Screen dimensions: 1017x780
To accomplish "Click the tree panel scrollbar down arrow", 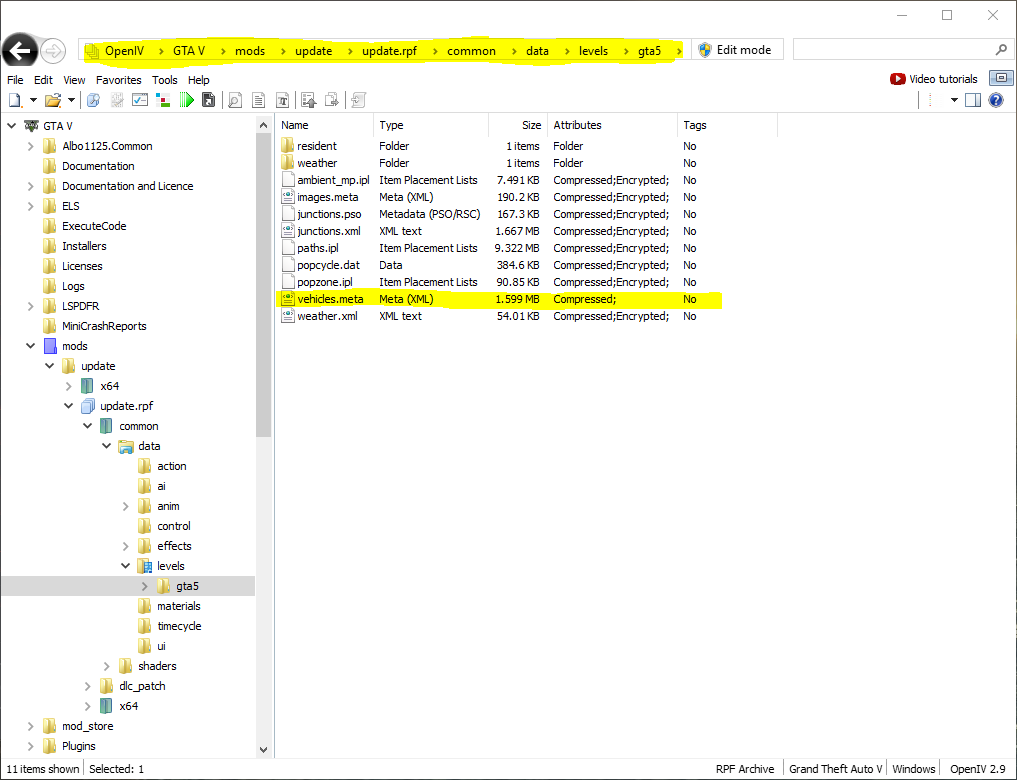I will [263, 750].
